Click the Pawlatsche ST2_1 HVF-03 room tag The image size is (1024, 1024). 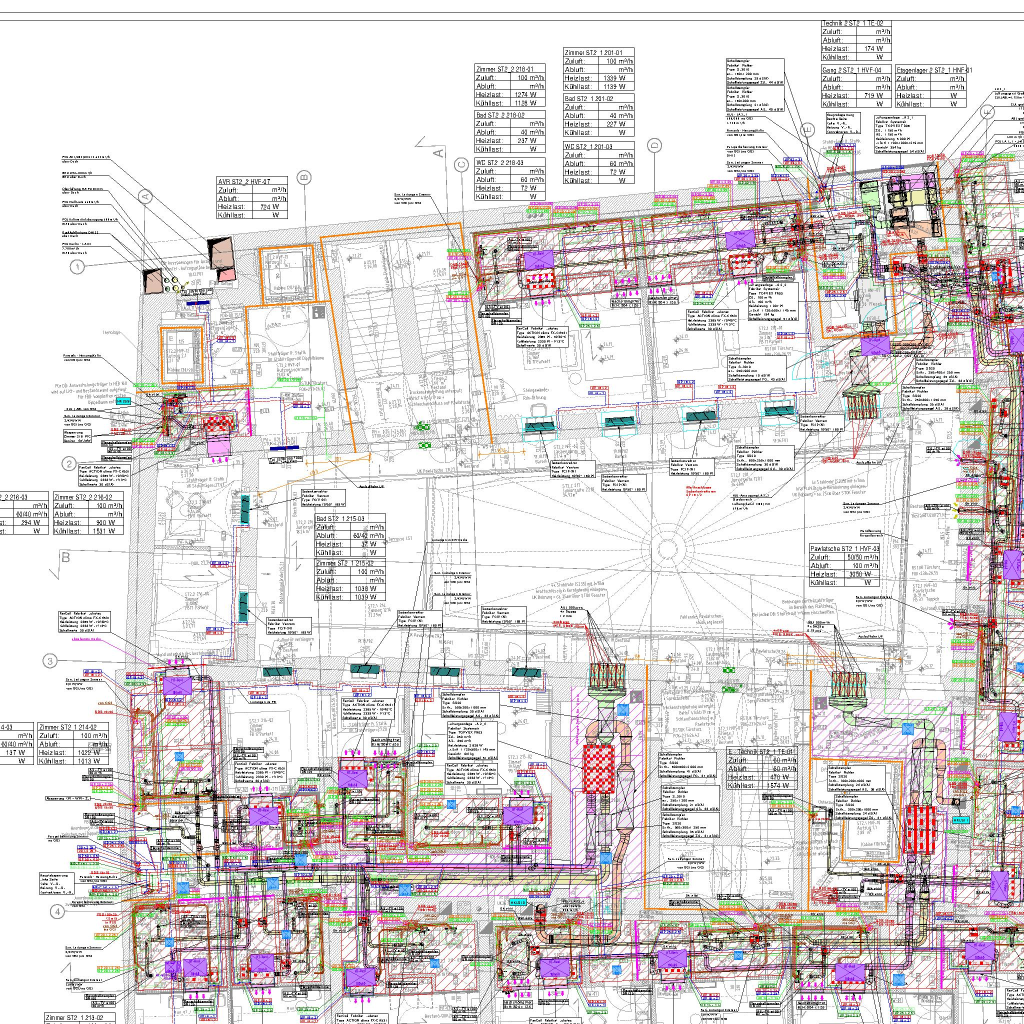[x=849, y=549]
